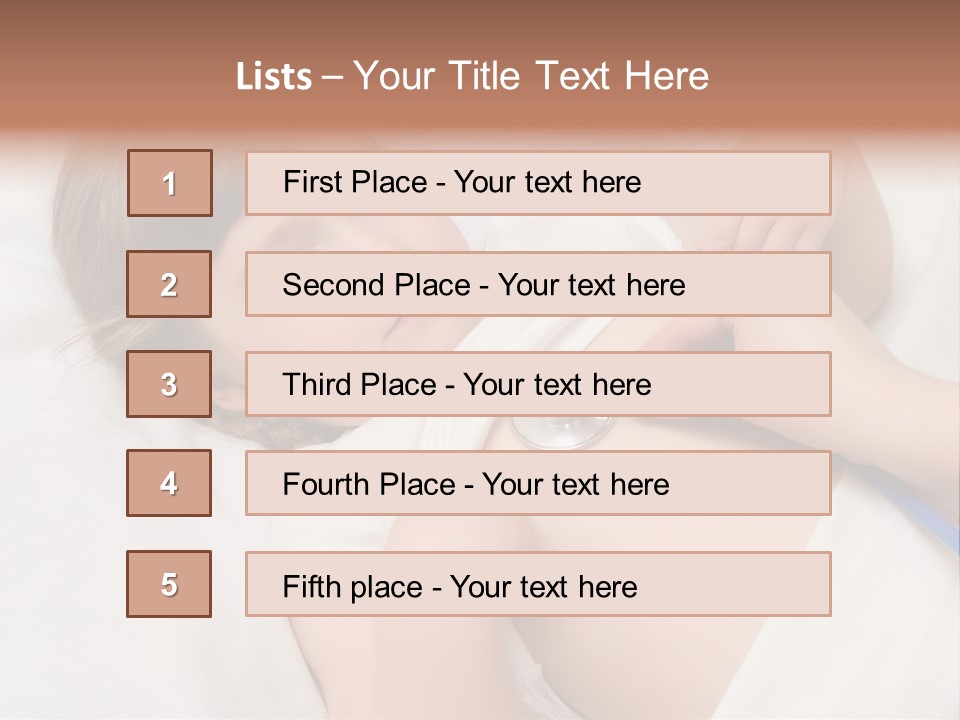Click 'Your Title Text Here' in heading
Image resolution: width=960 pixels, height=720 pixels.
click(x=531, y=77)
